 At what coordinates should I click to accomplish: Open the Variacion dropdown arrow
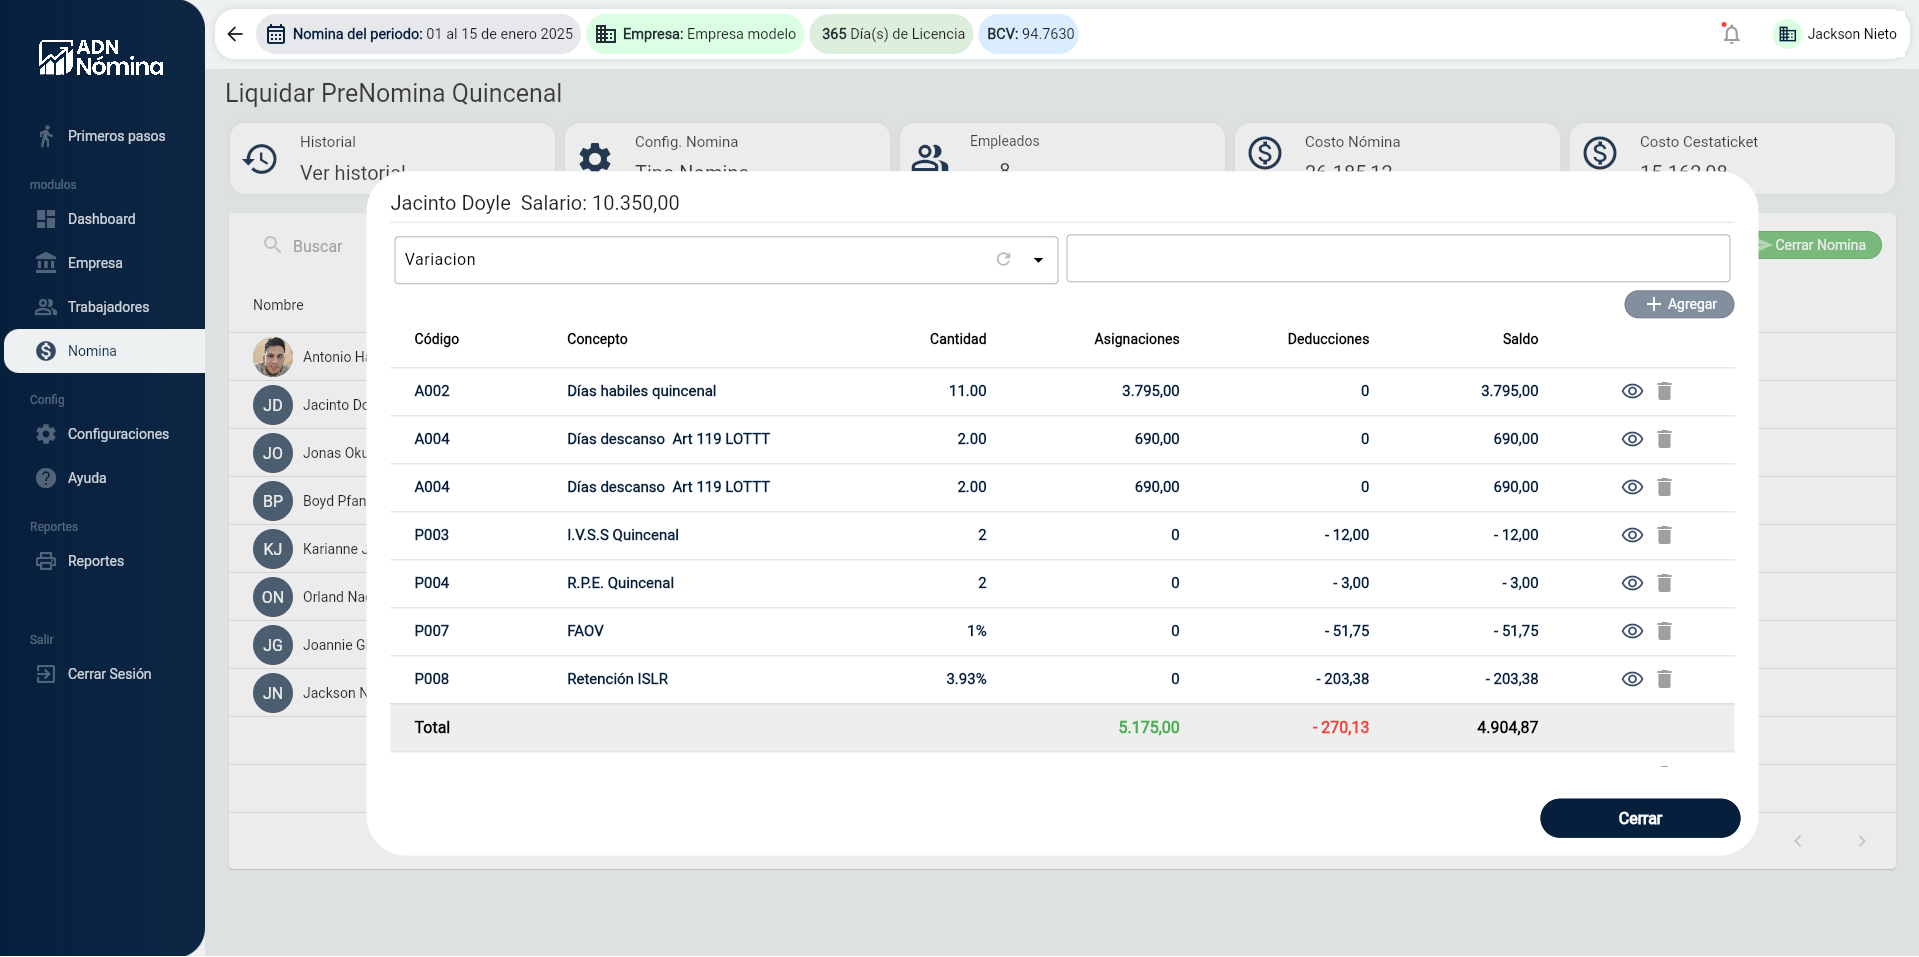(1038, 260)
